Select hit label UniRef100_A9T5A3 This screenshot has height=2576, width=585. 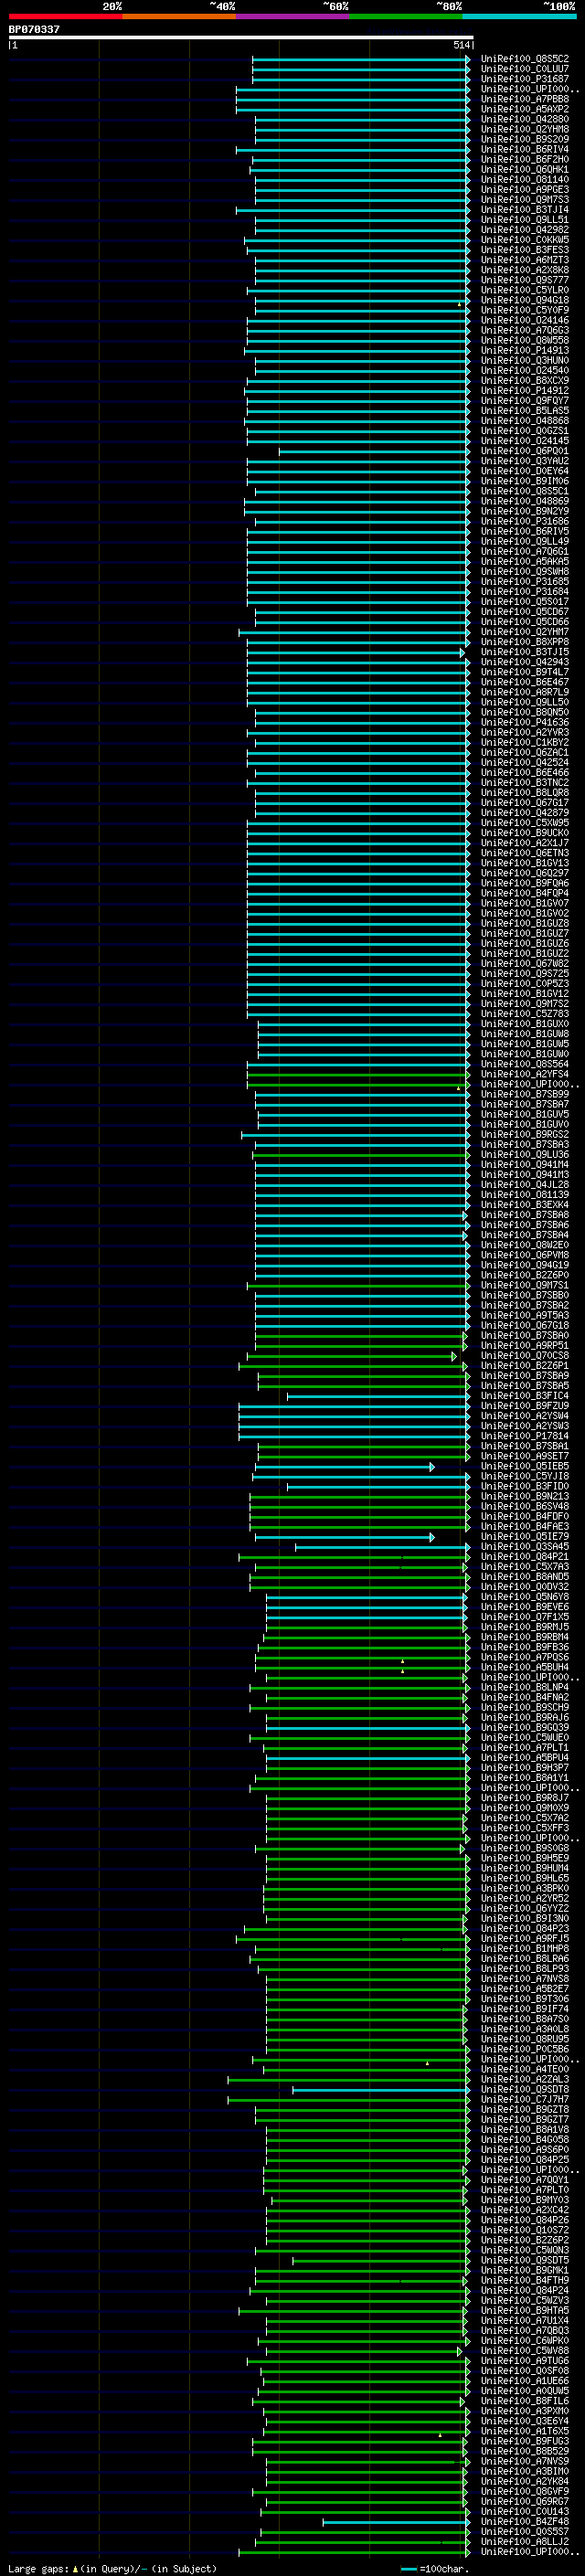525,1315
